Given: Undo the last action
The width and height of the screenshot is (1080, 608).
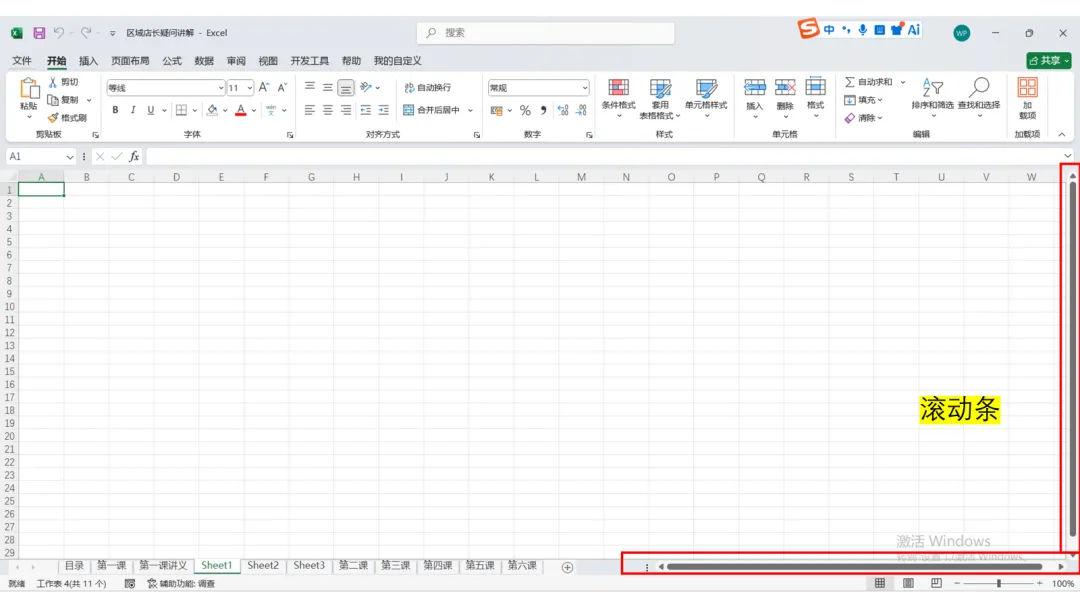Looking at the screenshot, I should pyautogui.click(x=59, y=32).
